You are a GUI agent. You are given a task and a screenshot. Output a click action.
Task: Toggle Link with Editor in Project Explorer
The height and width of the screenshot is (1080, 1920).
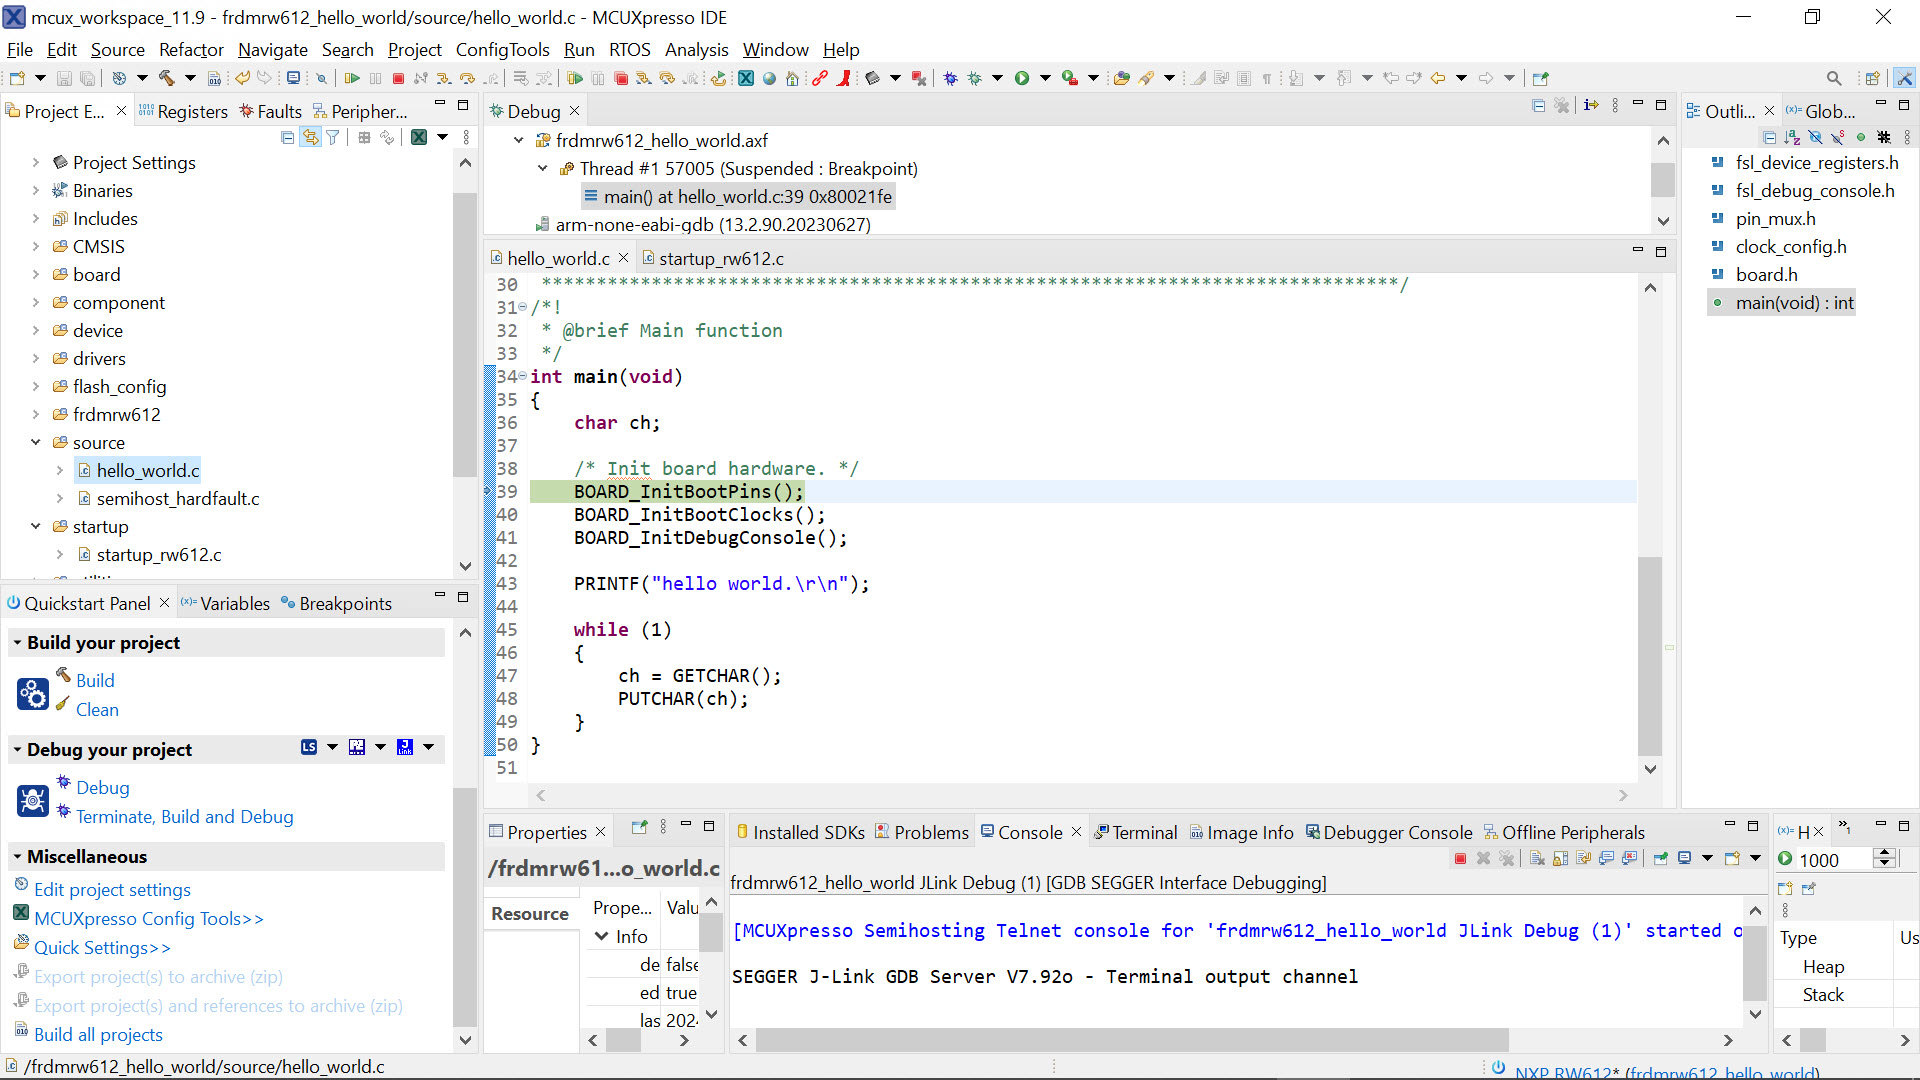coord(311,138)
